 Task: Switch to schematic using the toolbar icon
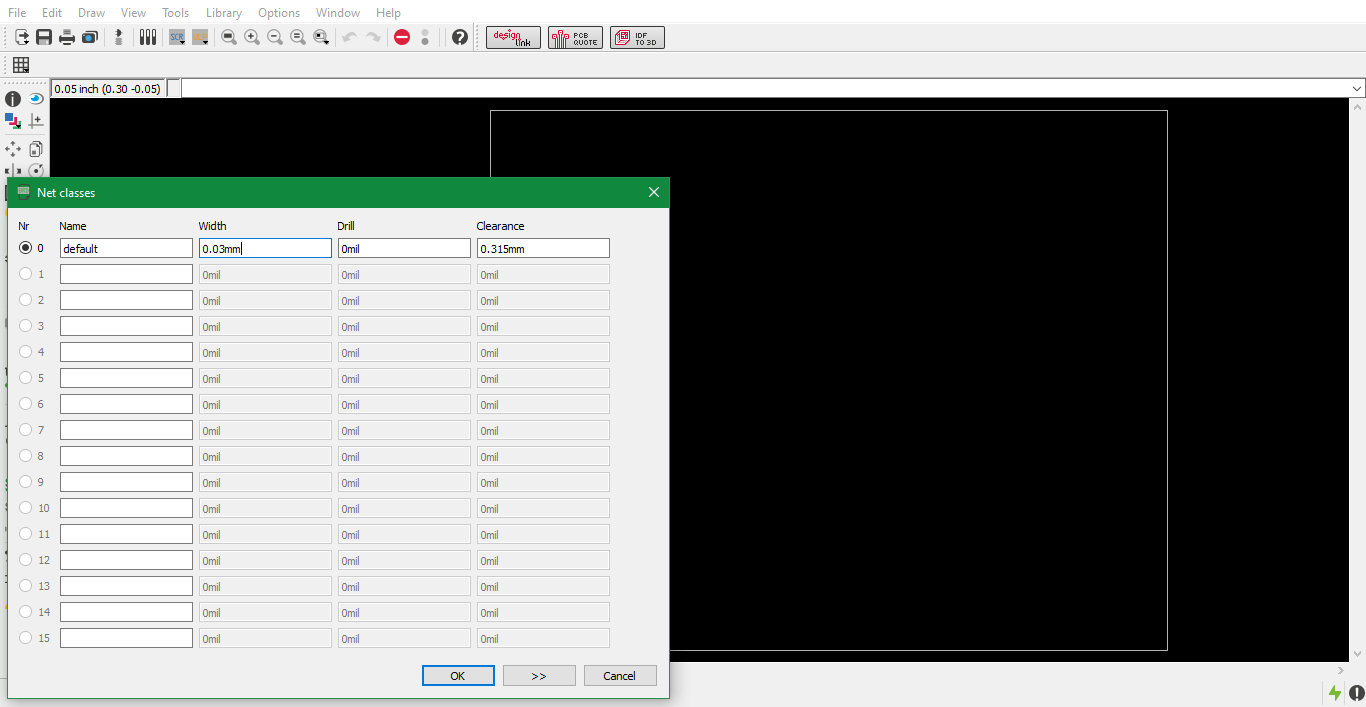119,37
